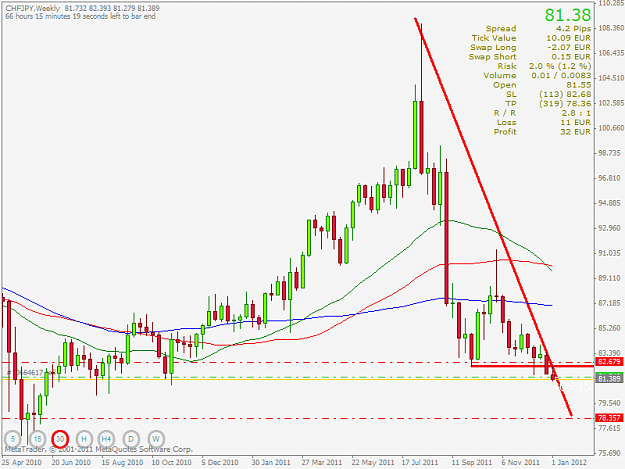Click the R / R value 2.8 : 1
The width and height of the screenshot is (625, 469).
576,113
